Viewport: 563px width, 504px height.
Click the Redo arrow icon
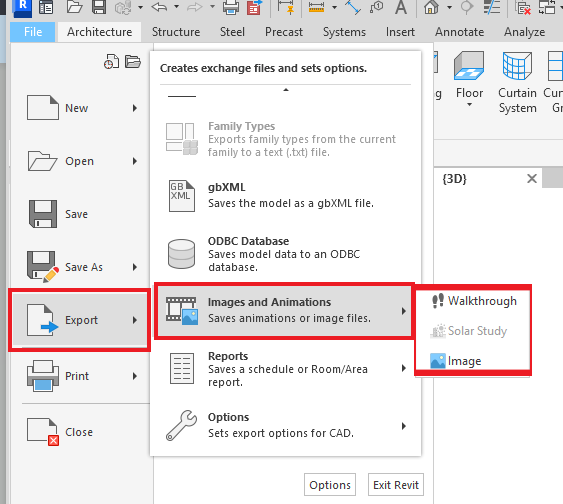click(x=195, y=7)
